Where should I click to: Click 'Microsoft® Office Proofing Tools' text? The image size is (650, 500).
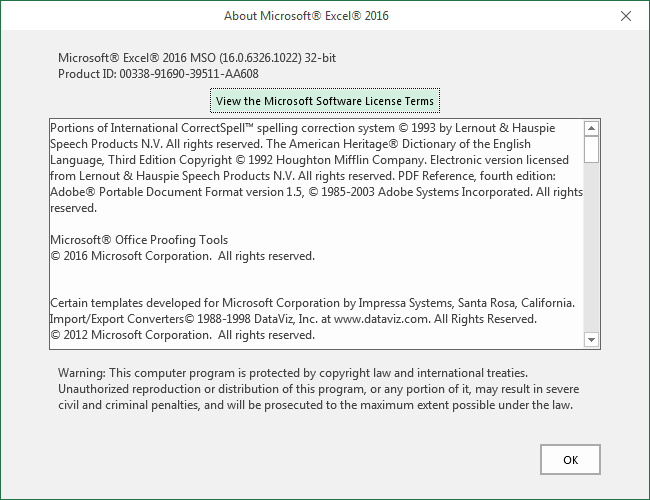coord(139,240)
